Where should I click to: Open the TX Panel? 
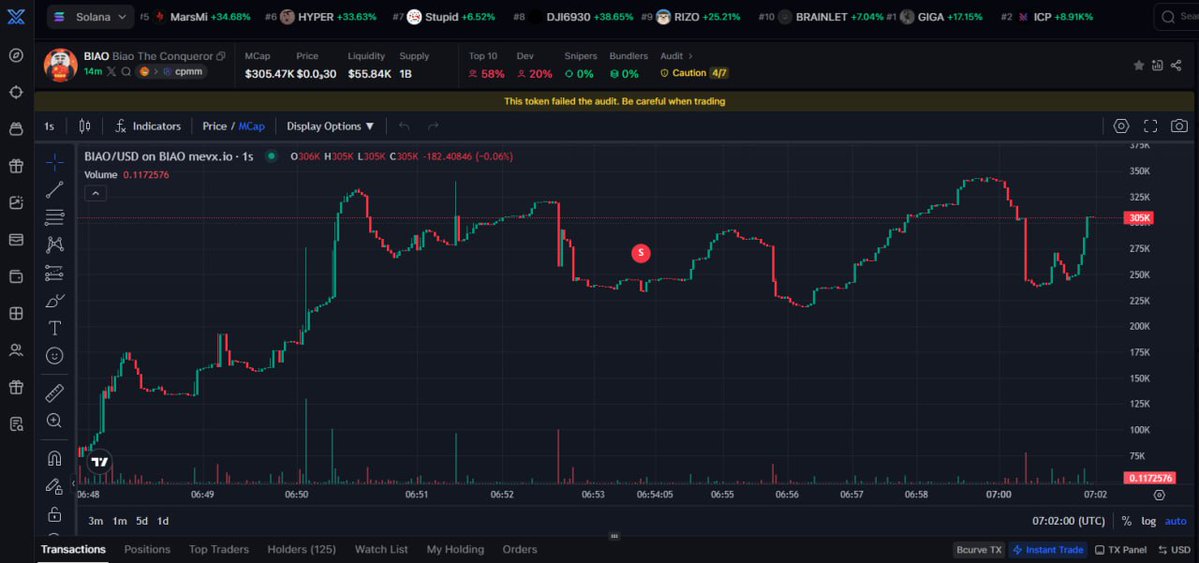1121,549
